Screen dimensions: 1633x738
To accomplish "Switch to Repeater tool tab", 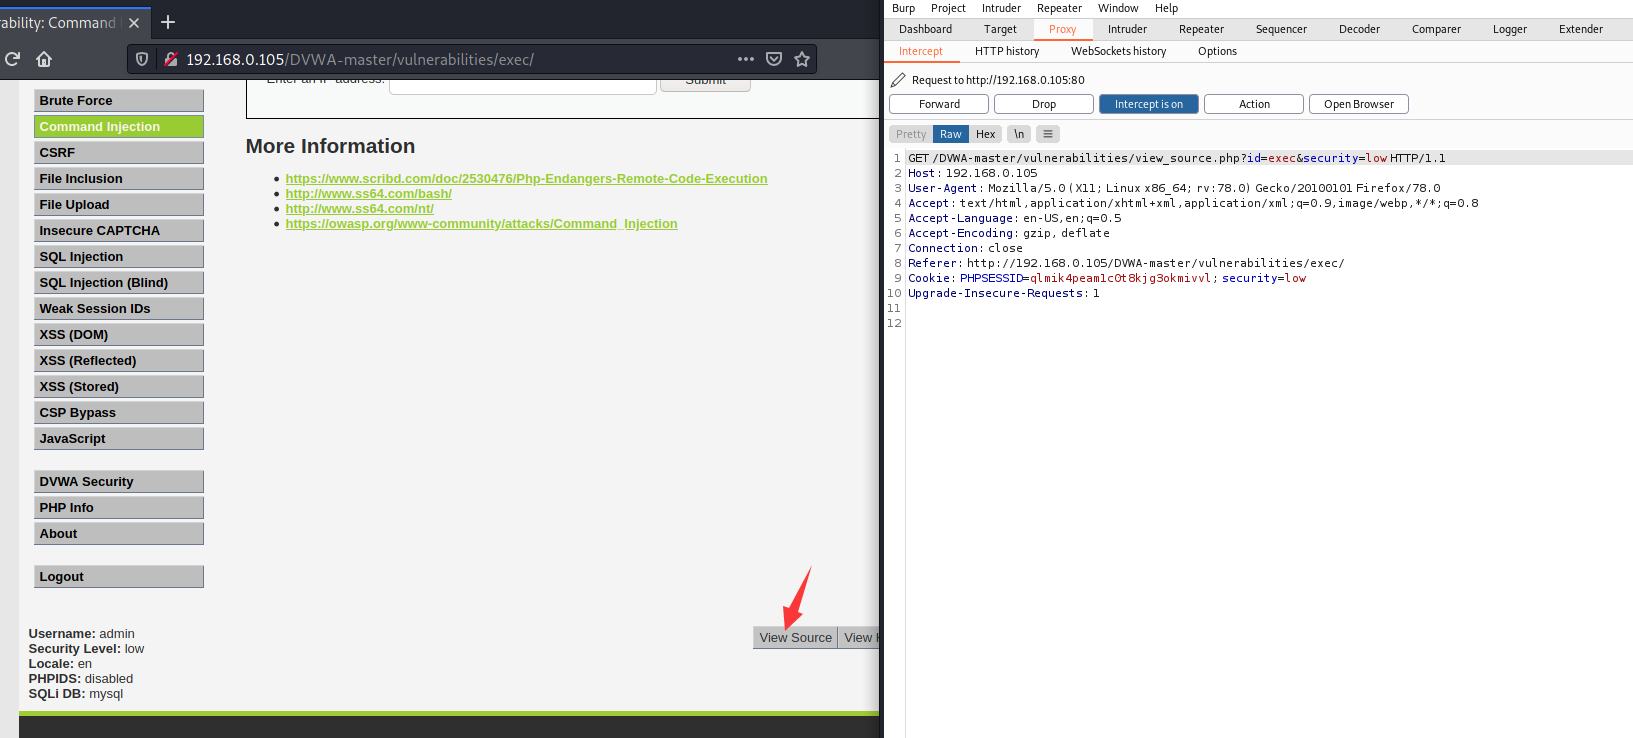I will coord(1201,29).
